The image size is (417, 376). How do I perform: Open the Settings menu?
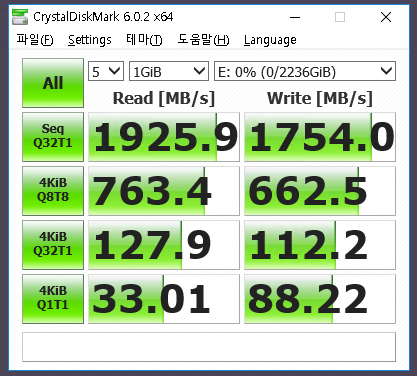coord(90,40)
